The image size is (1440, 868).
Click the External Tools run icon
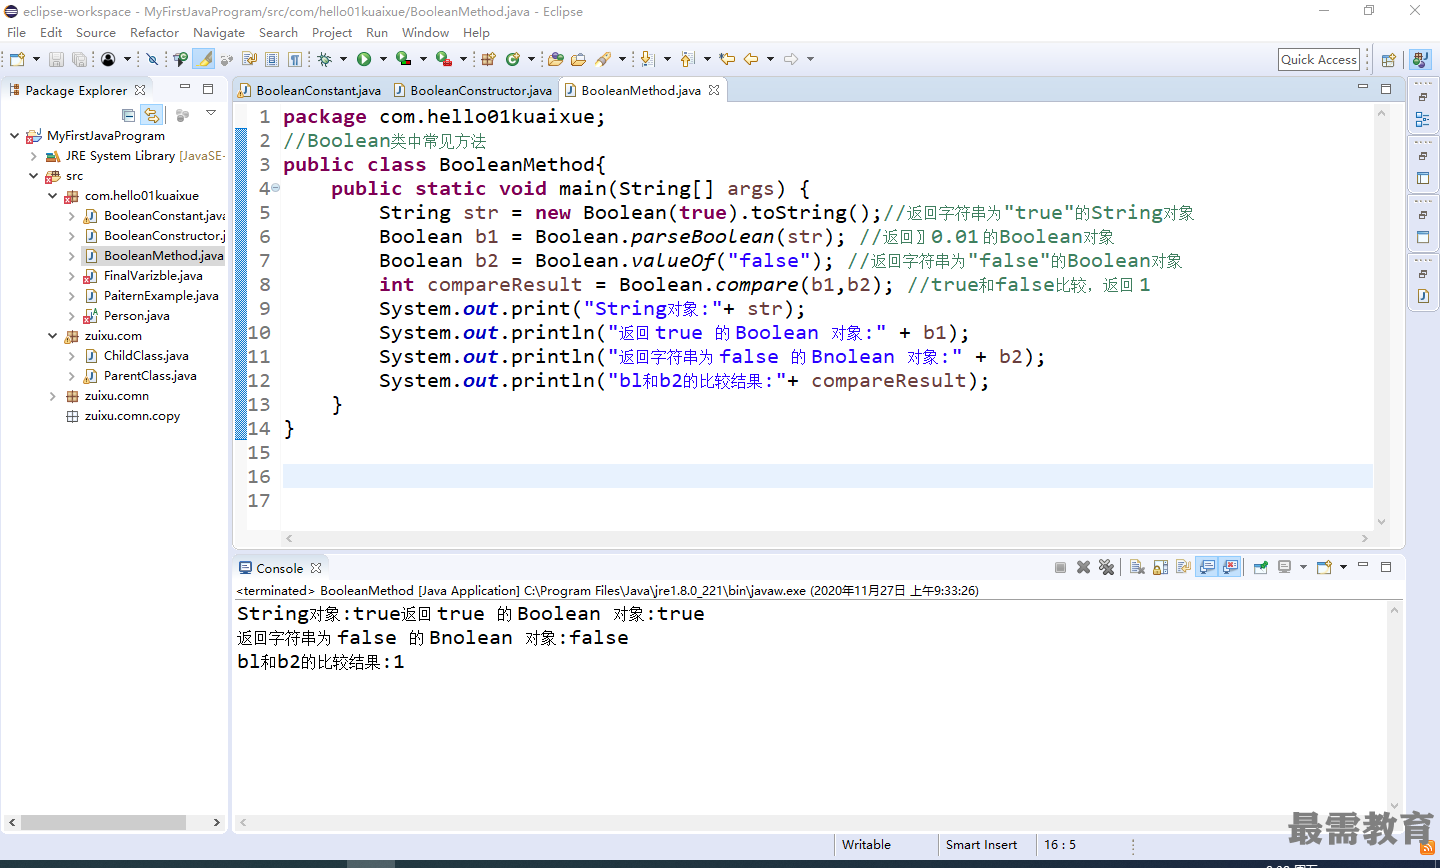coord(443,59)
